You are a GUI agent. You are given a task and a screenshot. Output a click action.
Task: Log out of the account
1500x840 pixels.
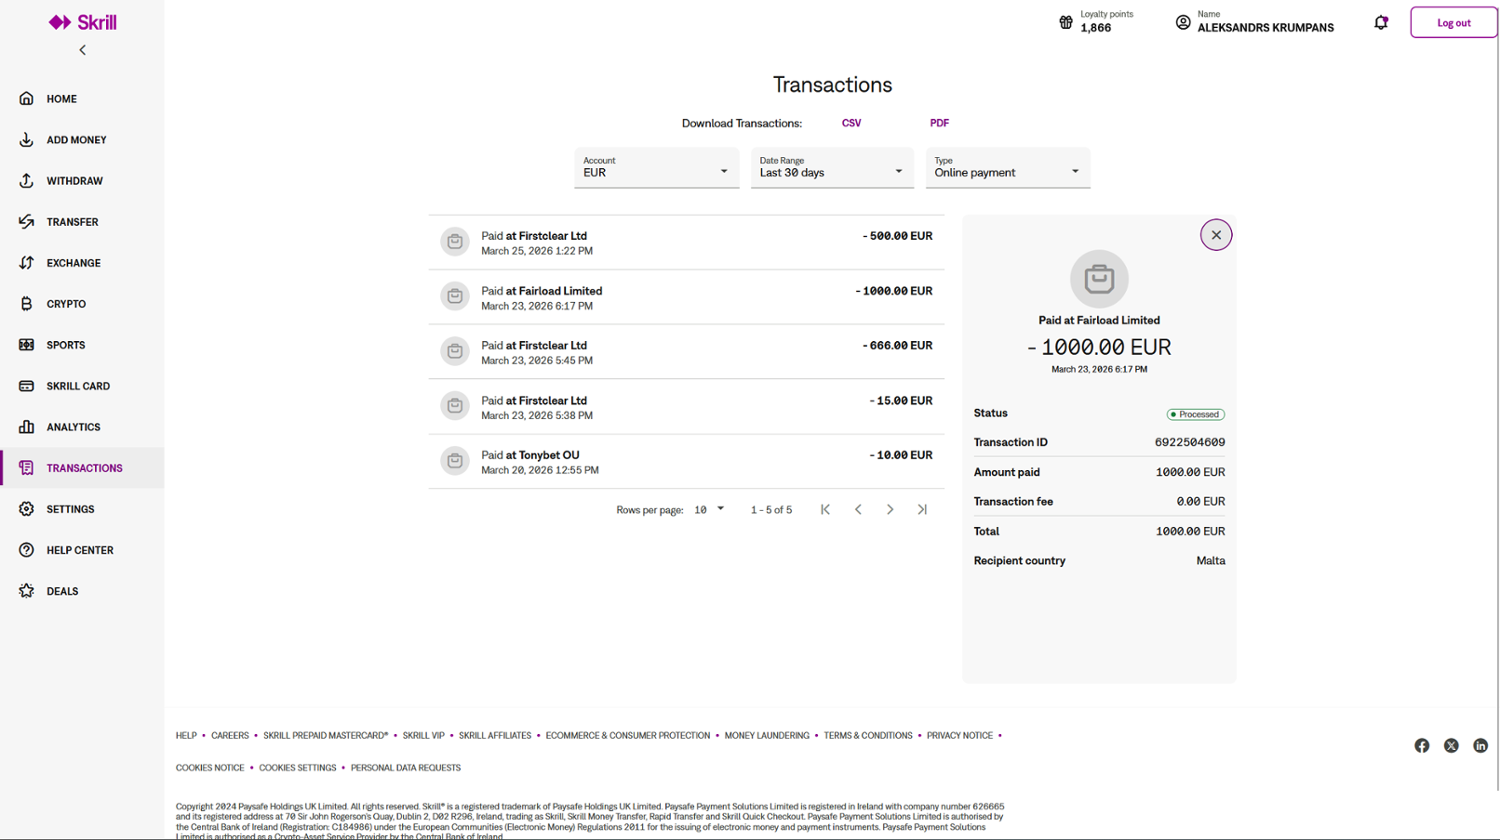(x=1454, y=22)
